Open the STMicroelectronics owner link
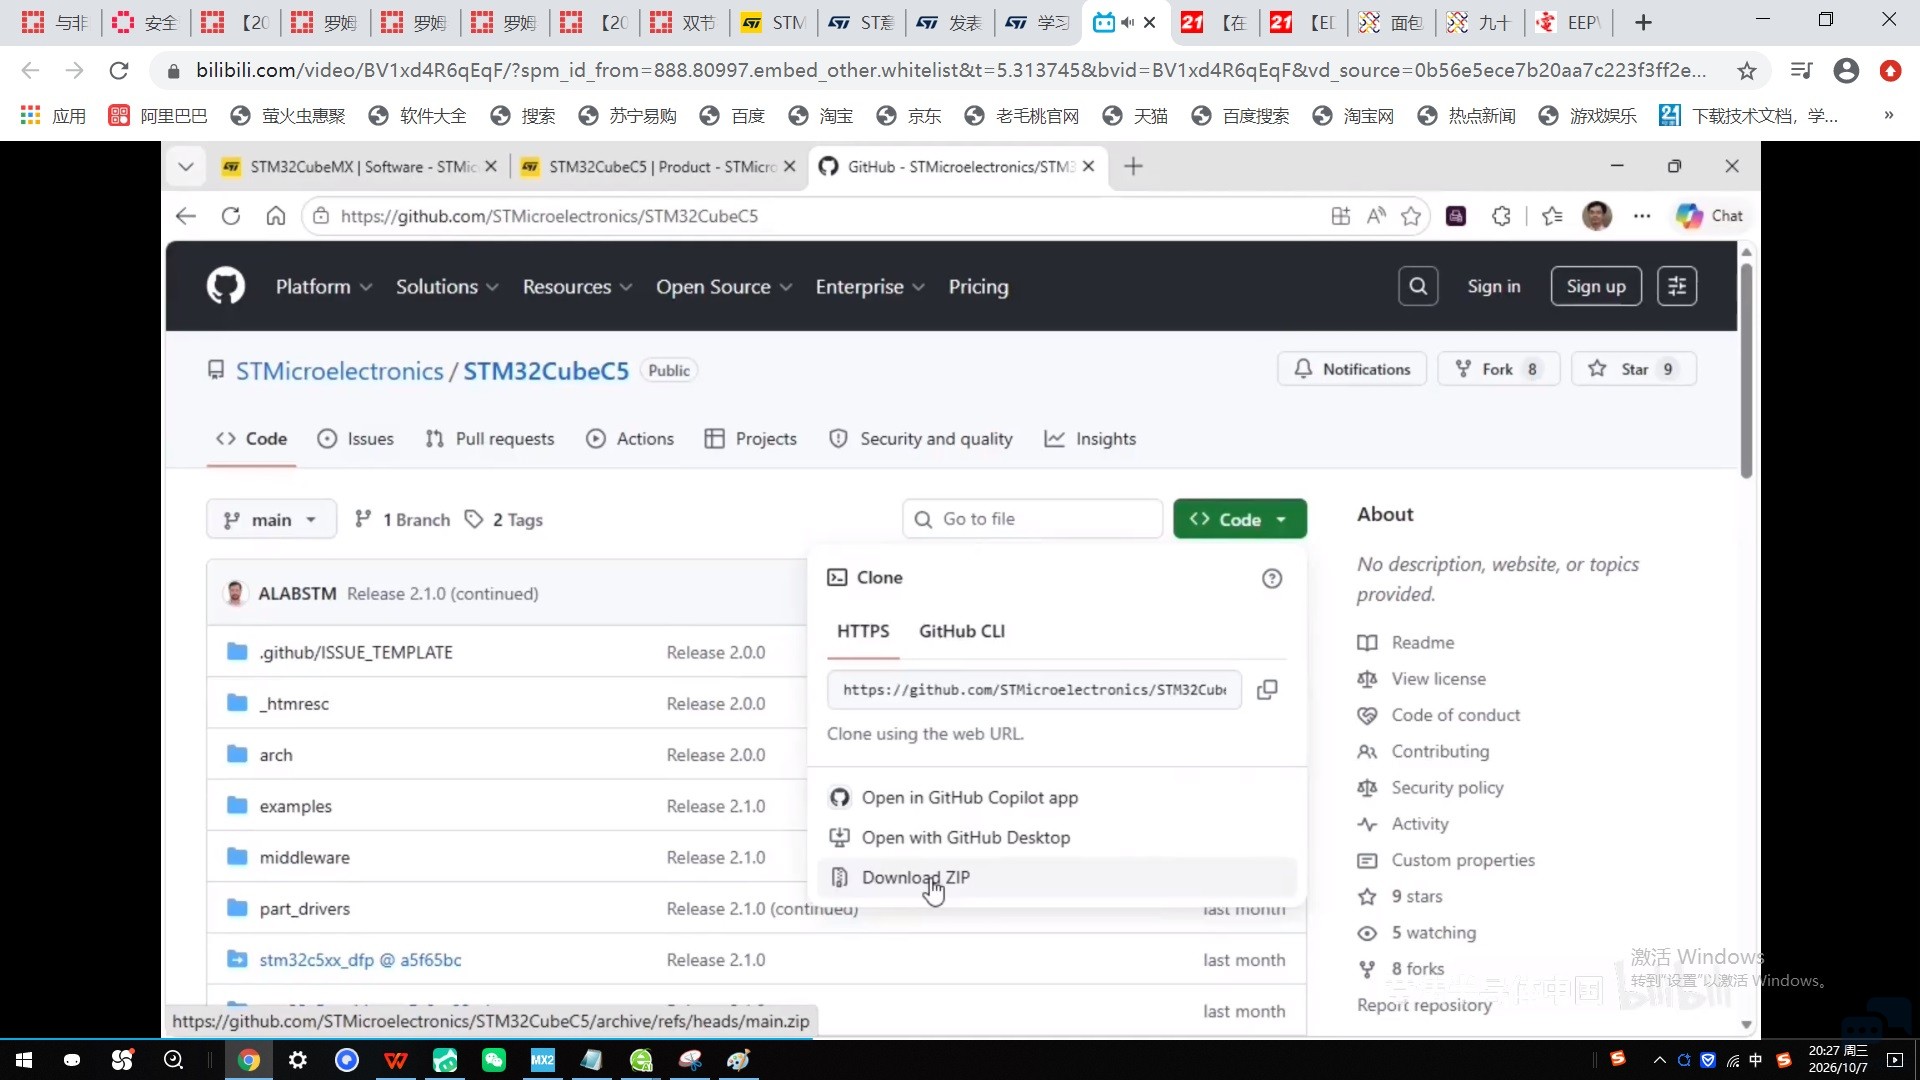The width and height of the screenshot is (1920, 1080). pos(339,371)
